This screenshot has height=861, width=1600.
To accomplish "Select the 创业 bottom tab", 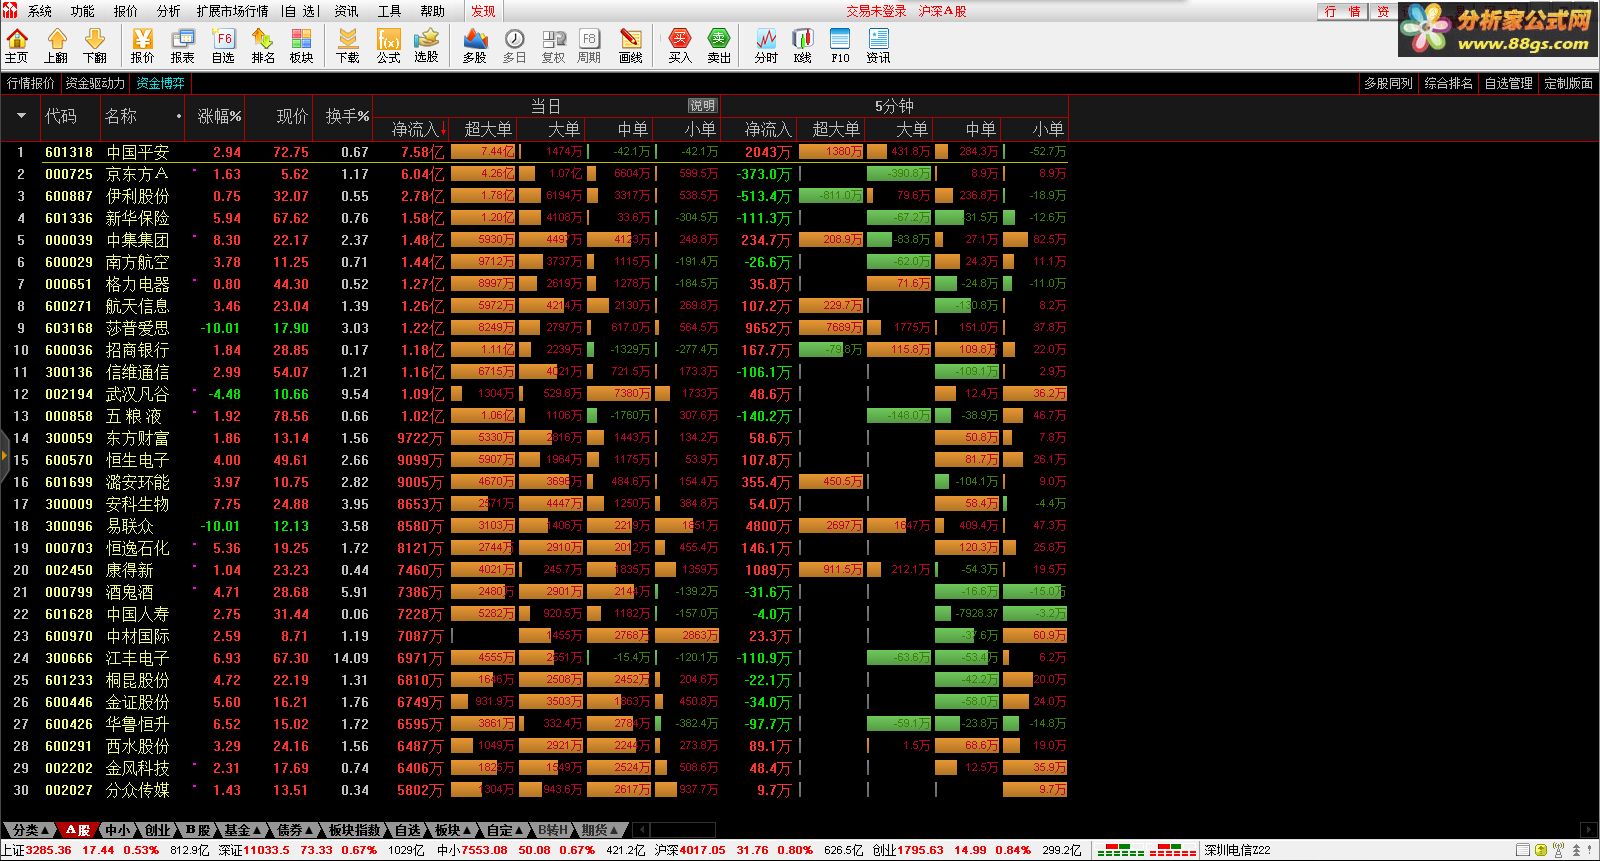I will [158, 830].
